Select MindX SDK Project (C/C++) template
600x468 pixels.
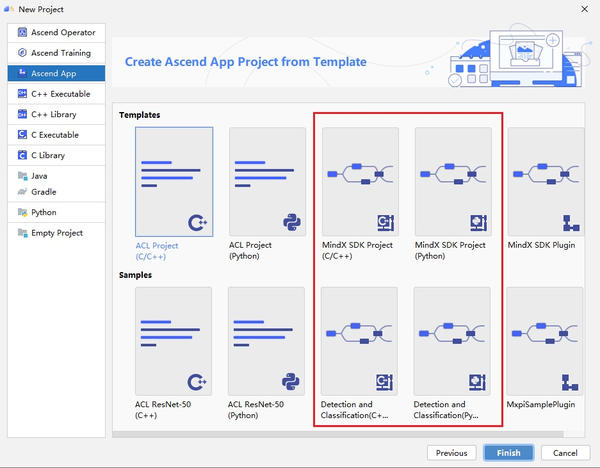pos(359,181)
